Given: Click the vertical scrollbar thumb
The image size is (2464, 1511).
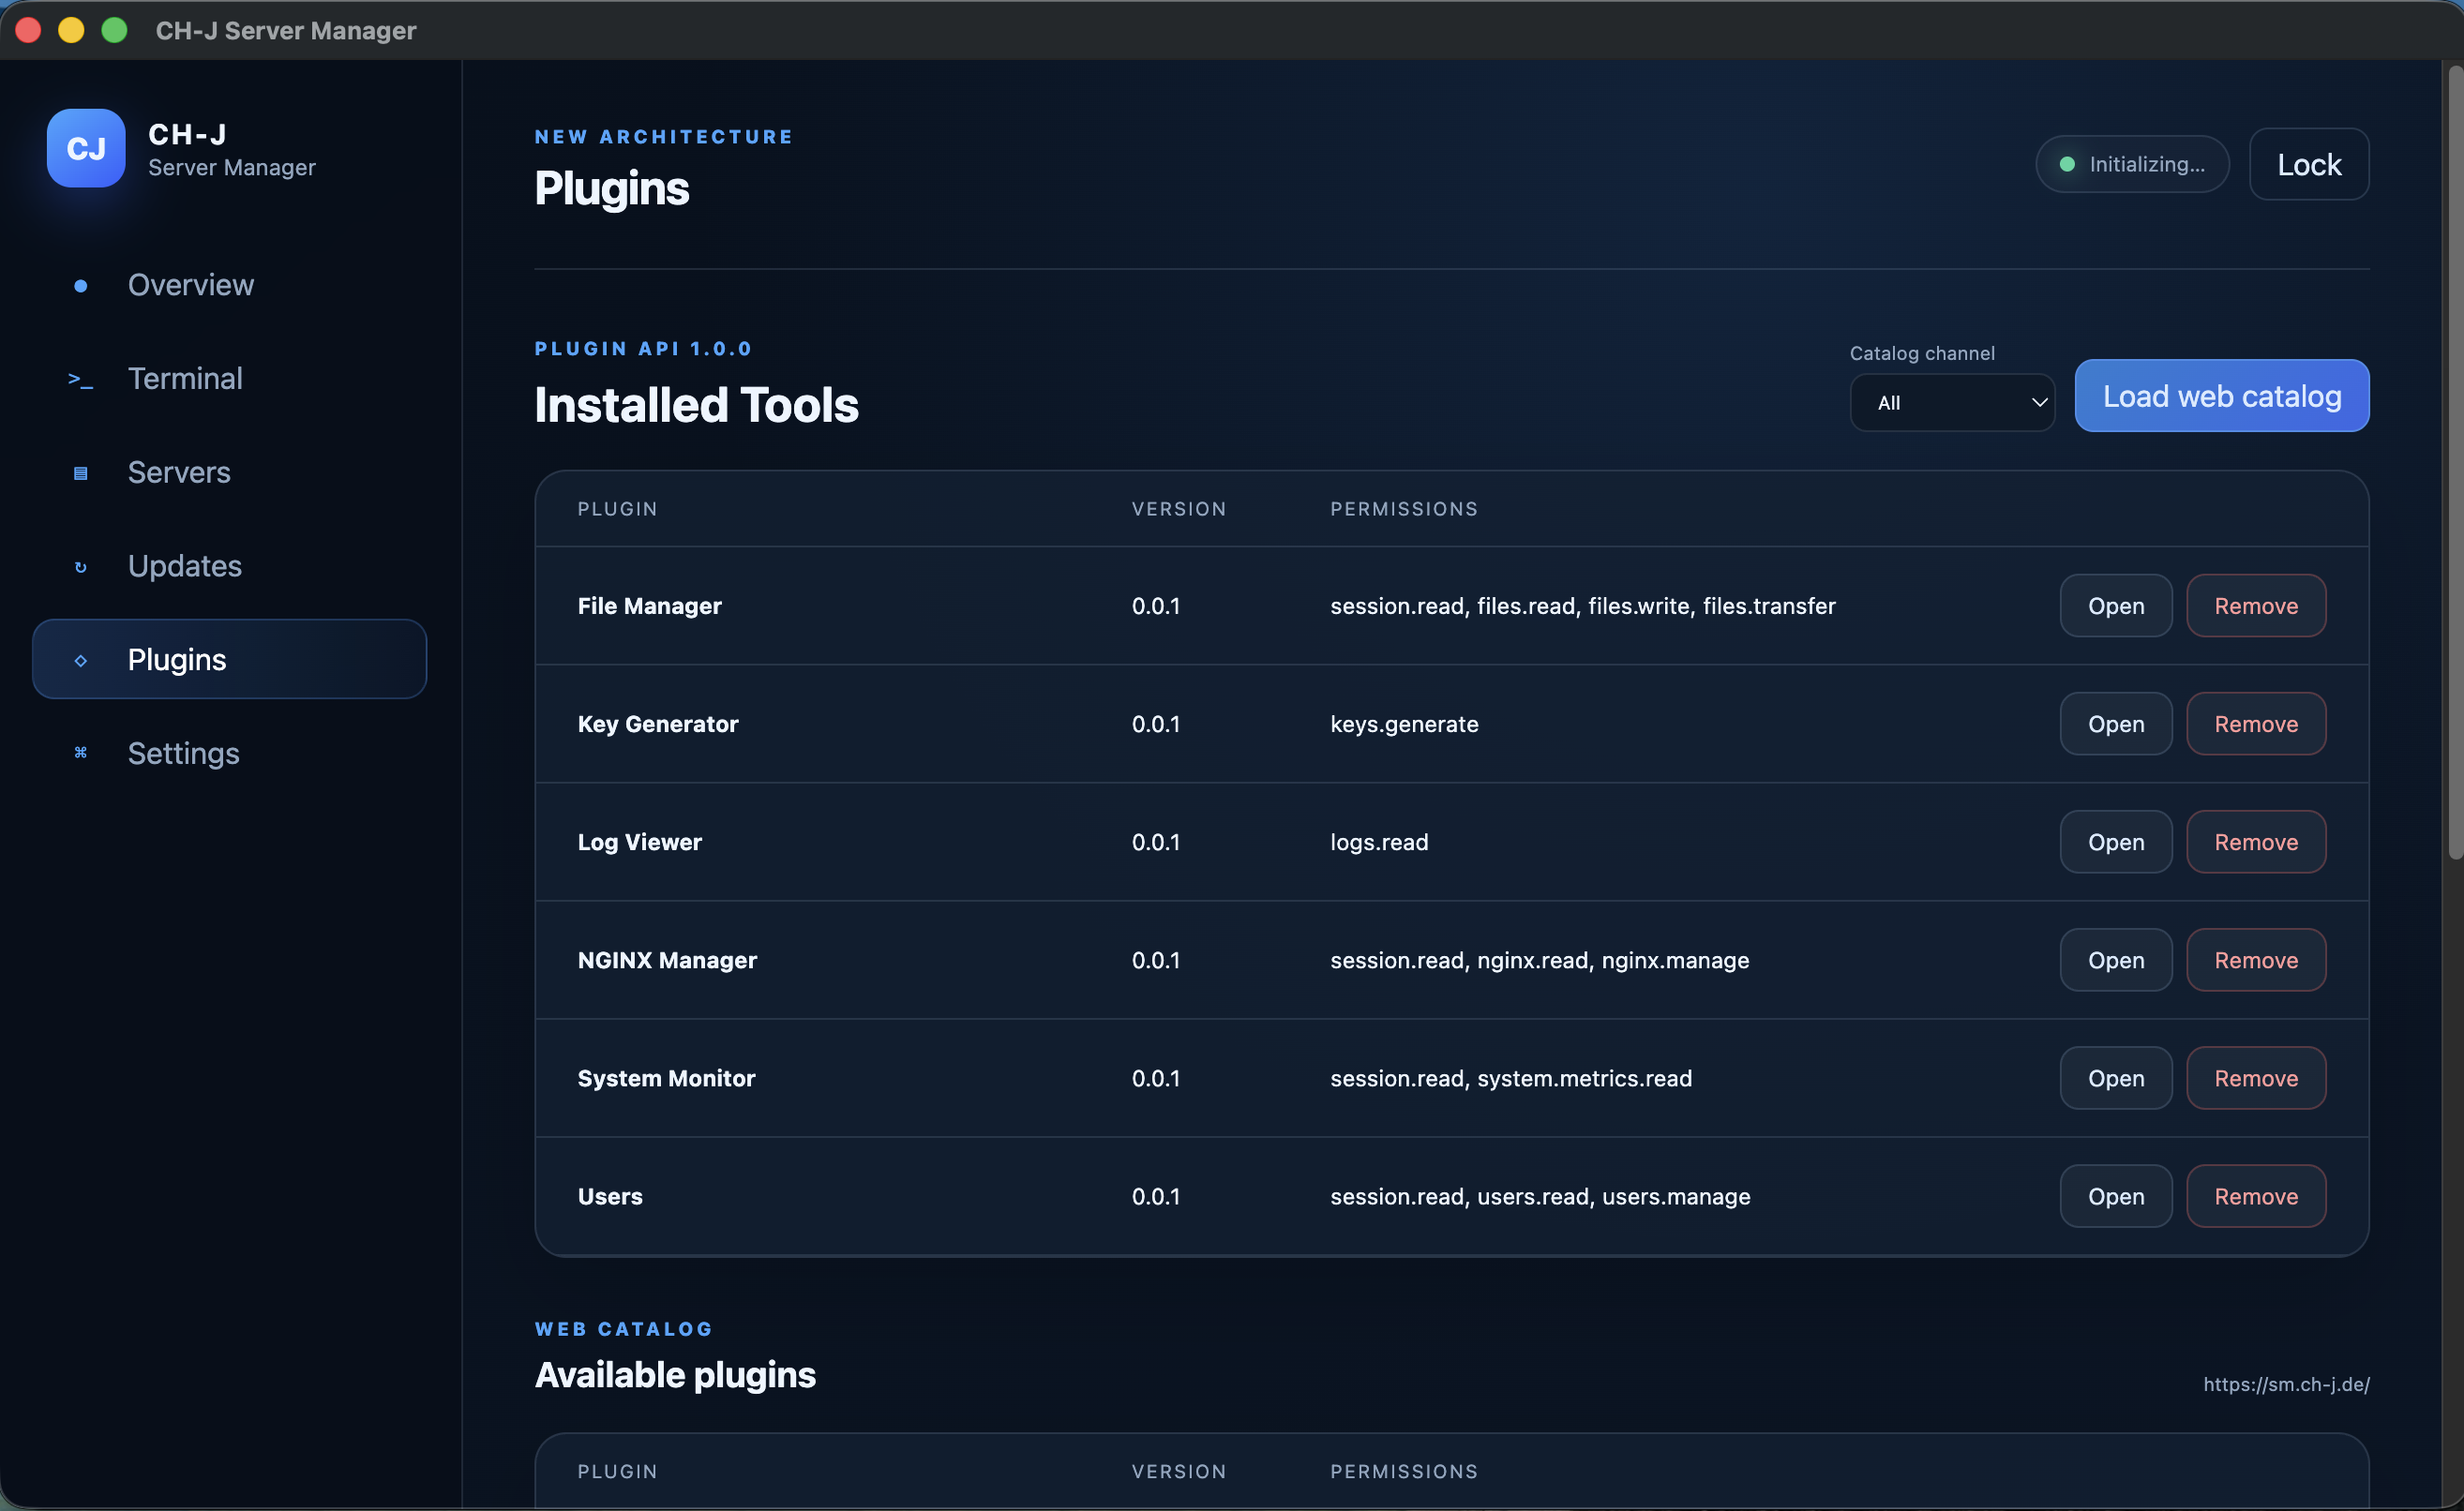Looking at the screenshot, I should tap(2455, 460).
